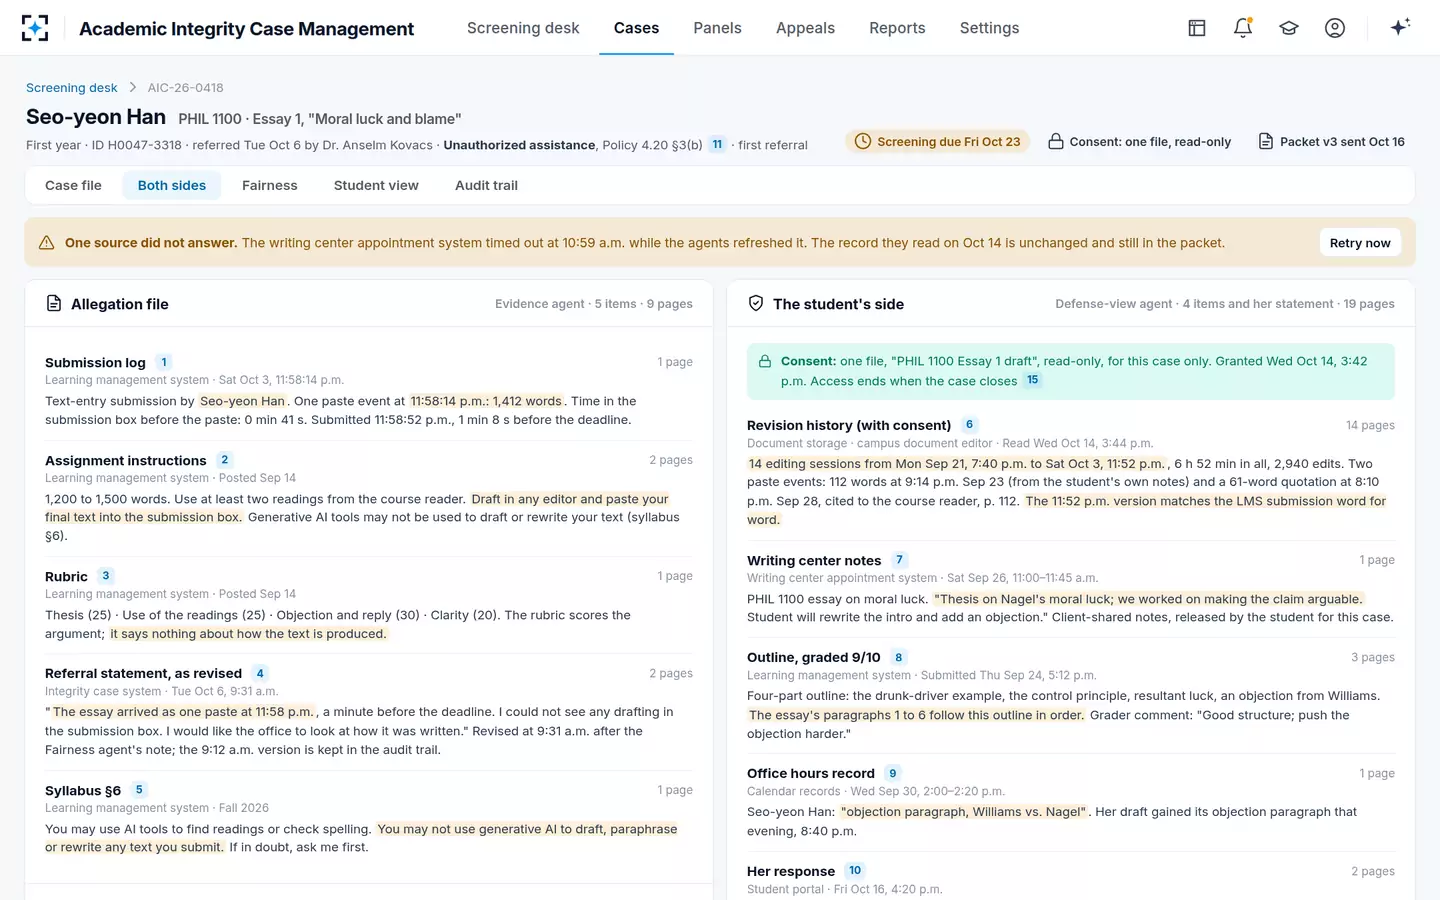Open Her response item title
1440x900 pixels.
pyautogui.click(x=791, y=871)
